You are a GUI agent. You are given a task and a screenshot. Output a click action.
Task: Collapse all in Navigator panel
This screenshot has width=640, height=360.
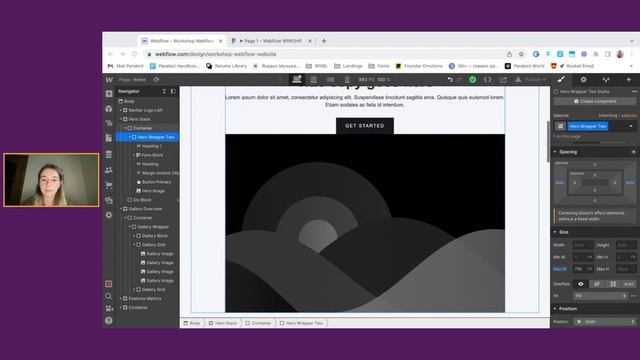(164, 91)
